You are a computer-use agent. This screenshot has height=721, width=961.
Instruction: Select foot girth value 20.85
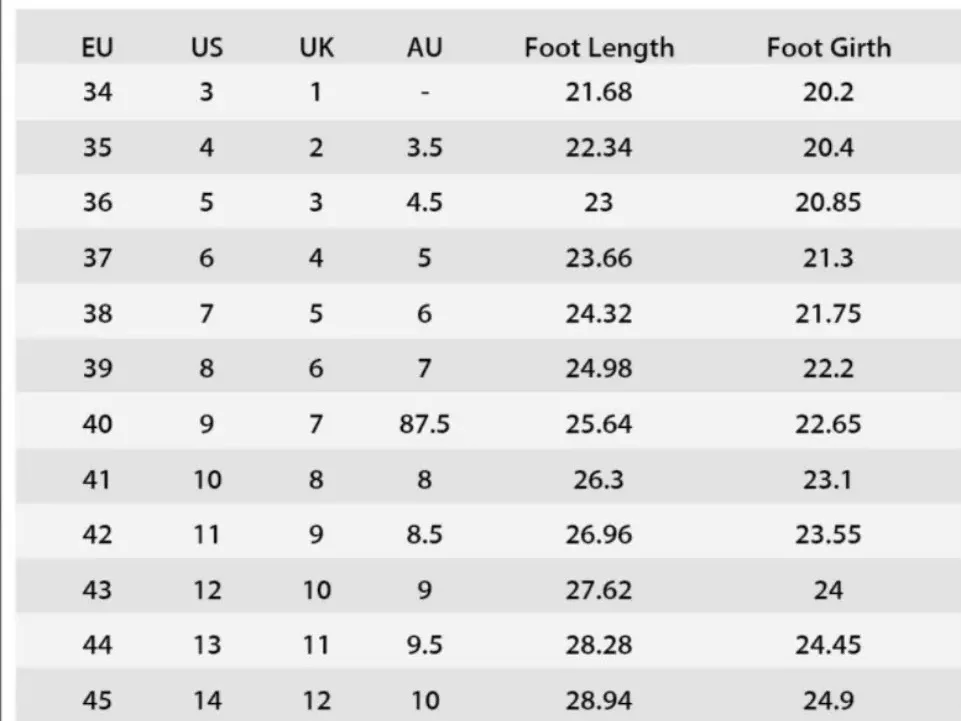point(828,203)
